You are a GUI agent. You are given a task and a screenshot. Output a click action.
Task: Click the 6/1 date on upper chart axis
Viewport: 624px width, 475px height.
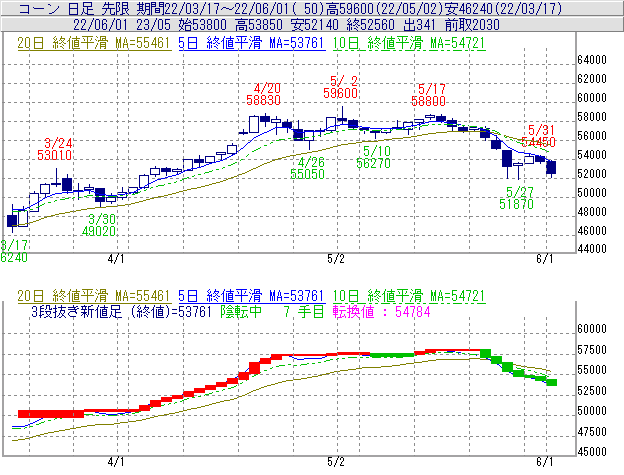tap(544, 259)
